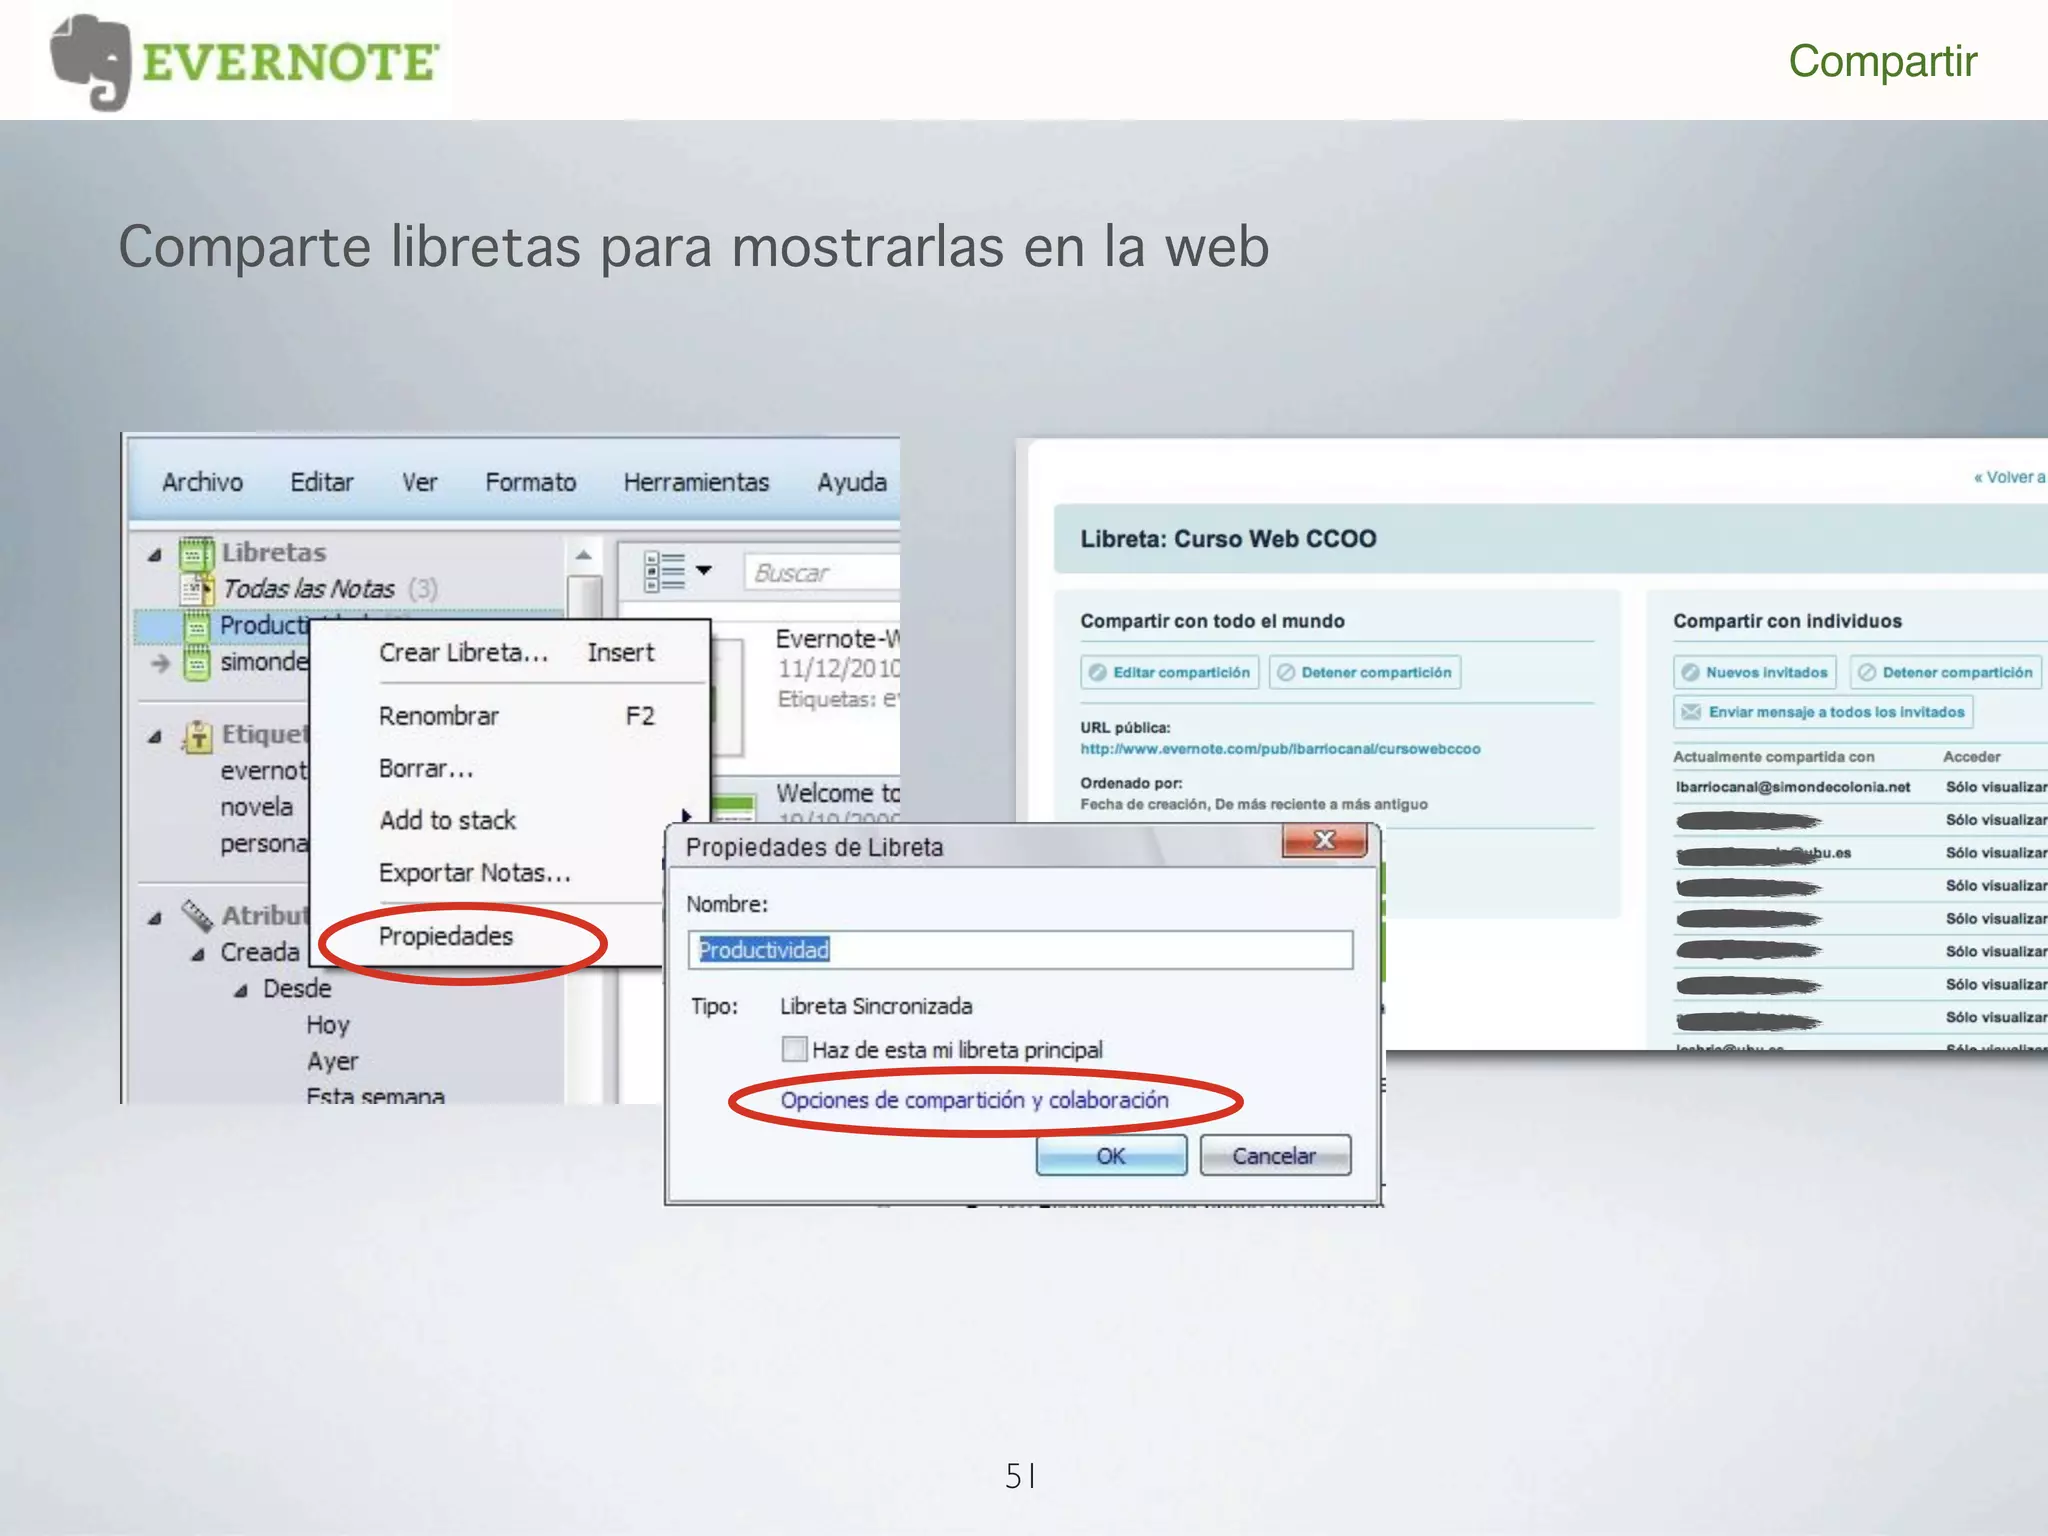
Task: Click the Buscar search field
Action: (821, 573)
